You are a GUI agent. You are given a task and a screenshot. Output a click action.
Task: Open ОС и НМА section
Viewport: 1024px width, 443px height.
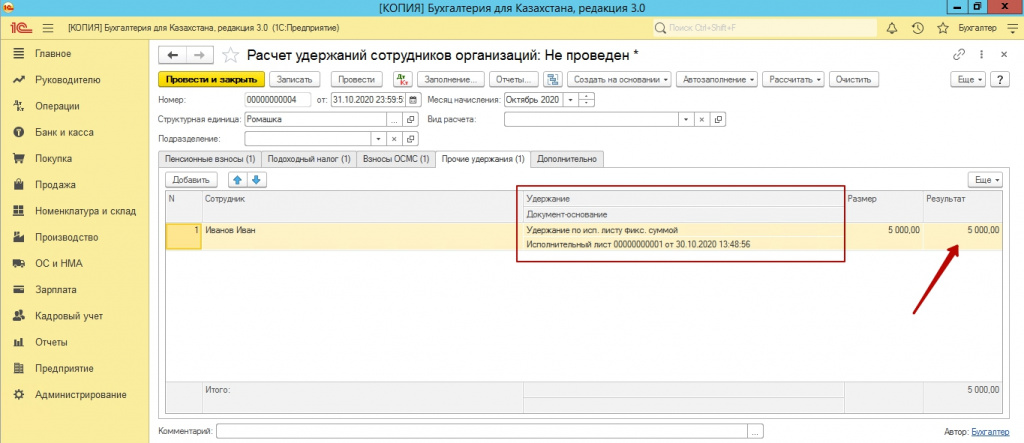click(59, 263)
